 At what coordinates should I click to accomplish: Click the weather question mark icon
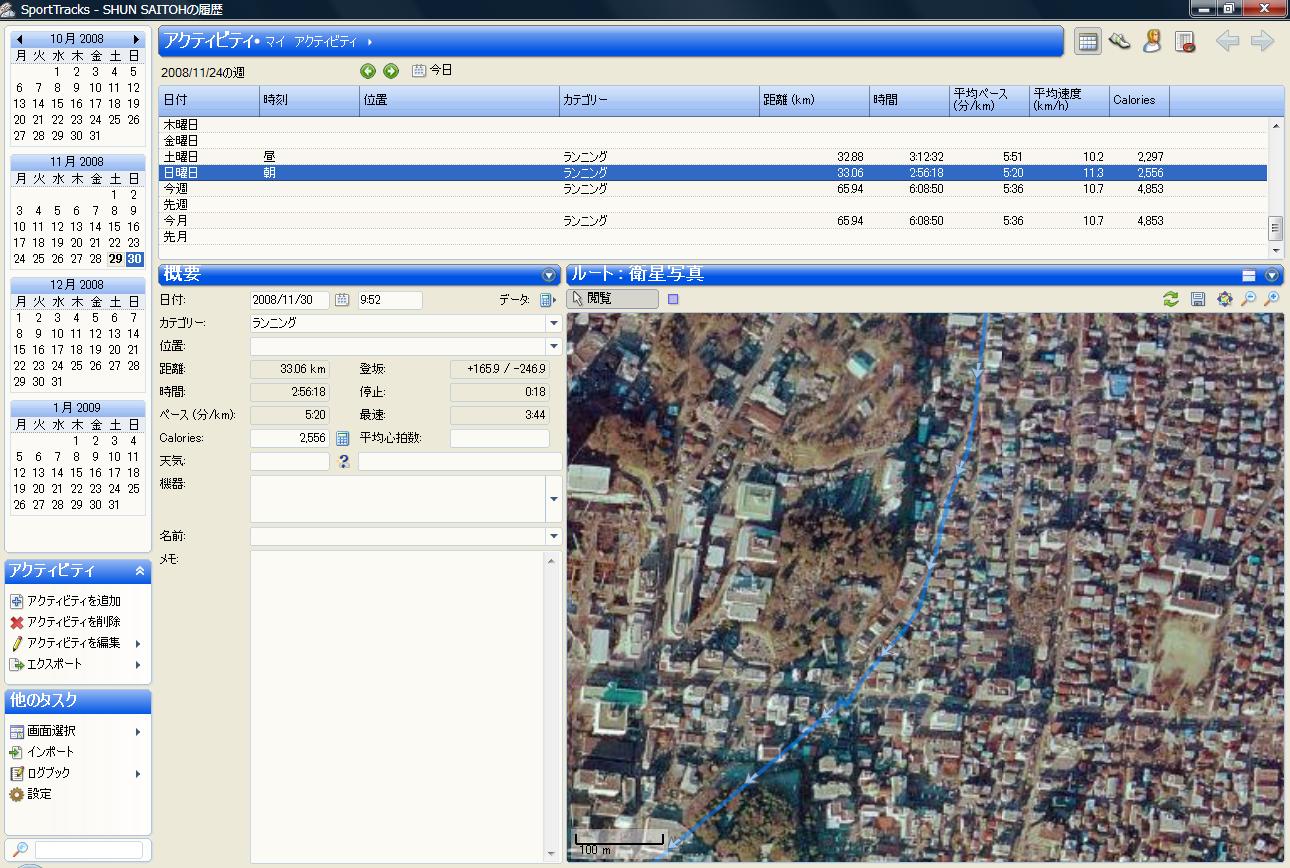tap(343, 462)
